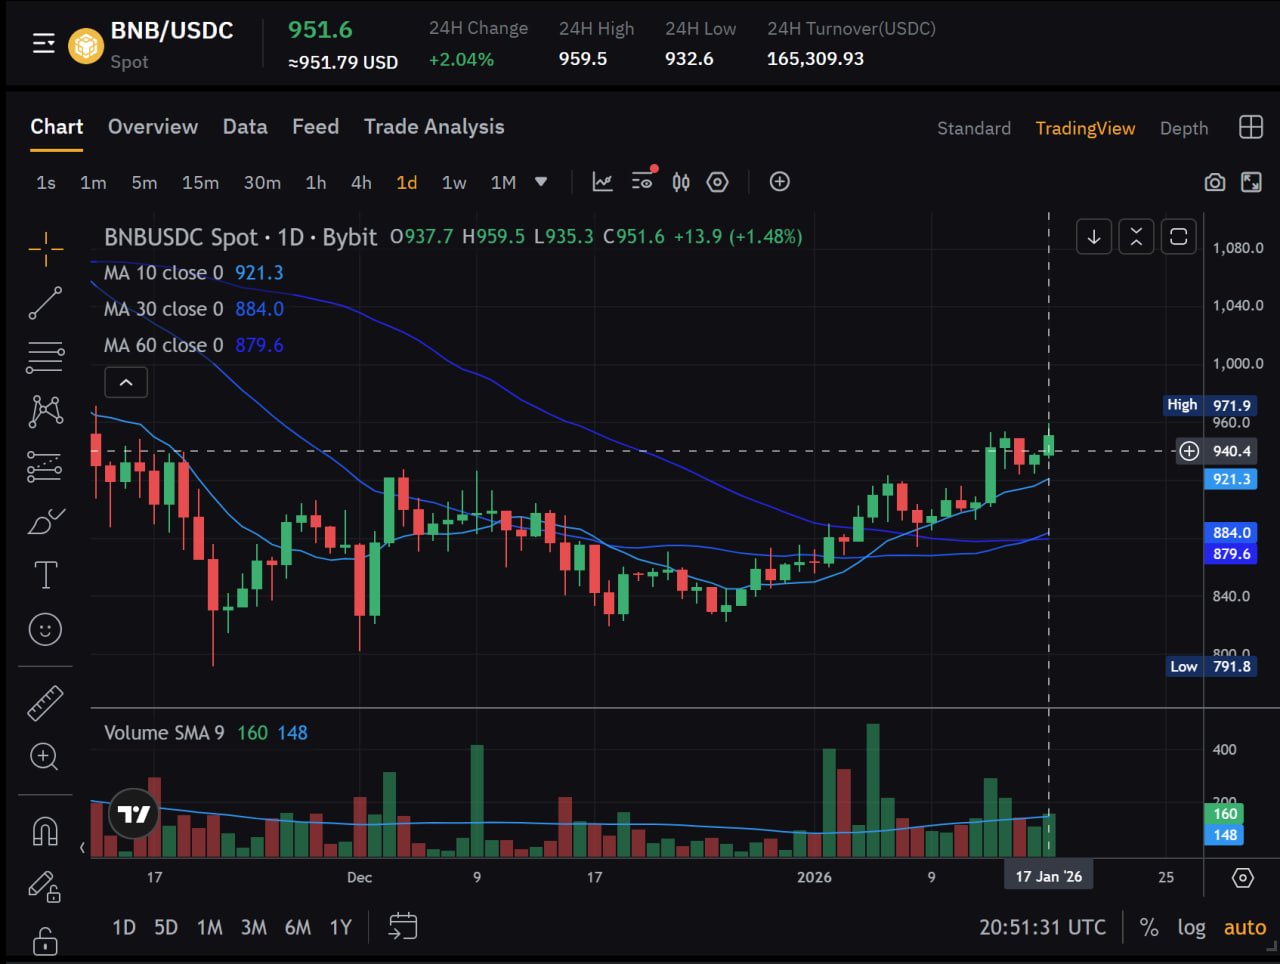Image resolution: width=1280 pixels, height=964 pixels.
Task: Select the 1h interval
Action: pyautogui.click(x=316, y=182)
